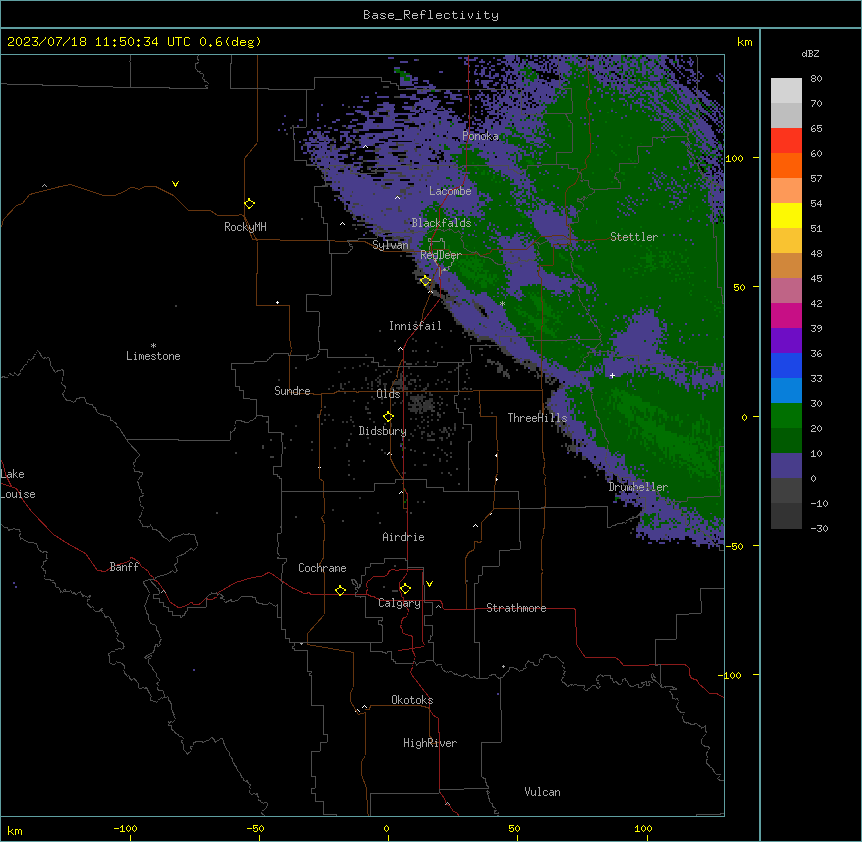Viewport: 862px width, 842px height.
Task: Select the purple 39-36 dBZ legend swatch
Action: click(786, 341)
